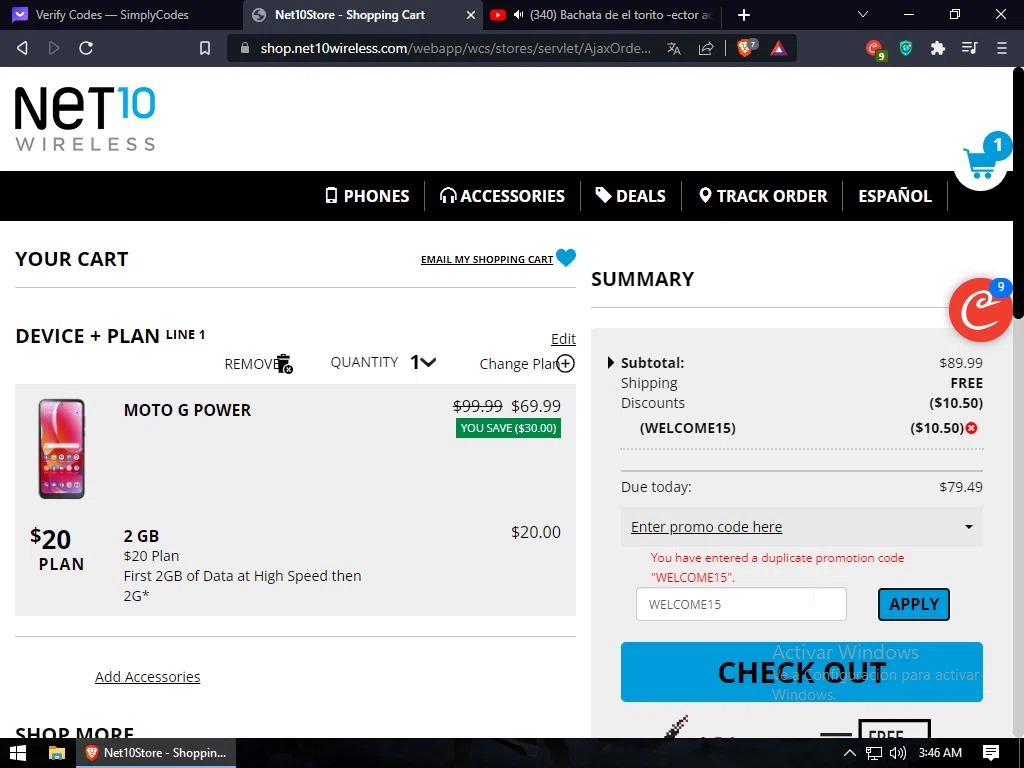Switch site to ESPAÑOL
This screenshot has width=1024, height=768.
[895, 196]
